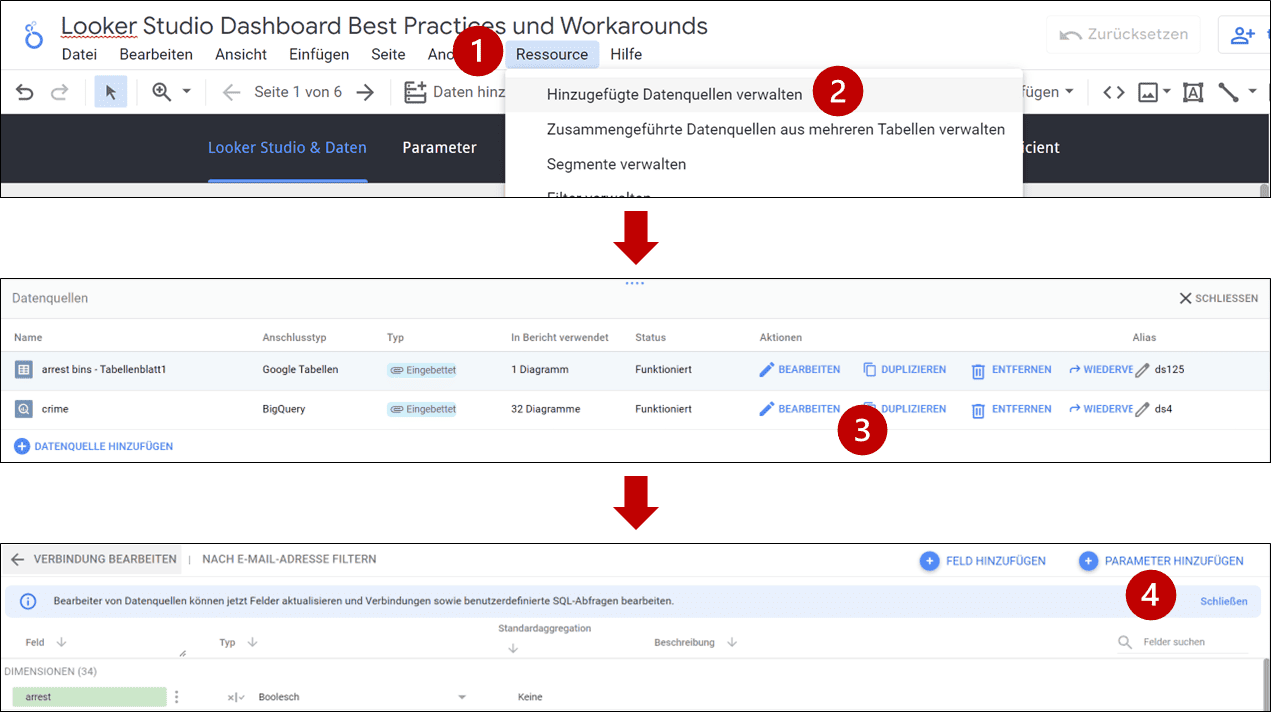The width and height of the screenshot is (1271, 712).
Task: Open the Einfügen menu
Action: coord(319,54)
